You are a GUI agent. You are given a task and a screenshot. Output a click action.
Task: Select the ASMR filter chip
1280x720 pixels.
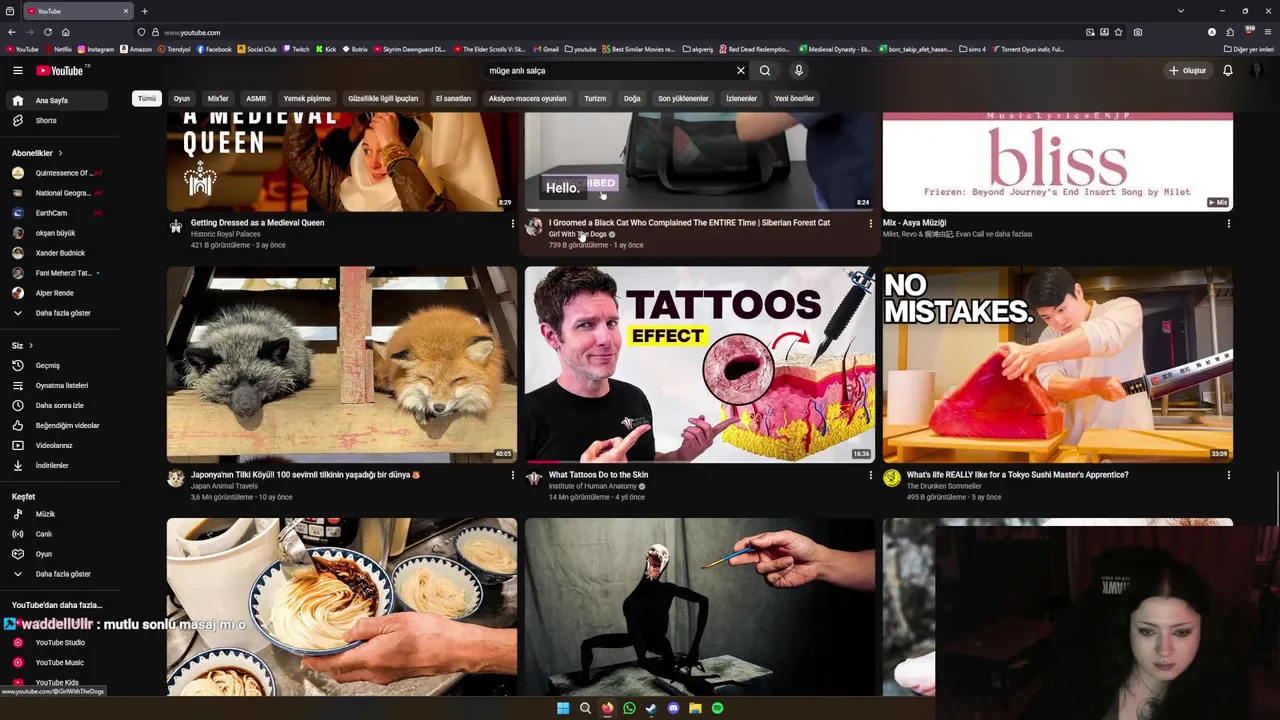click(256, 98)
